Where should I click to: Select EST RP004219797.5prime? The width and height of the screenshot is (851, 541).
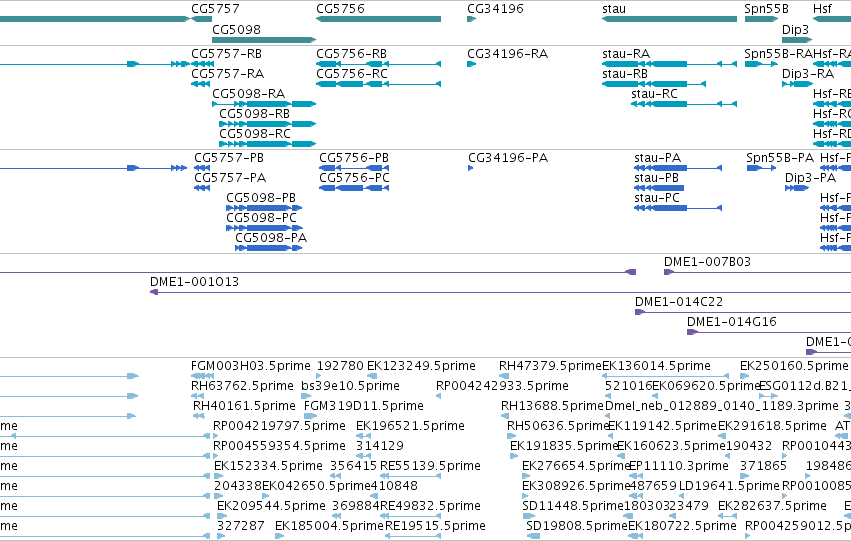point(279,427)
